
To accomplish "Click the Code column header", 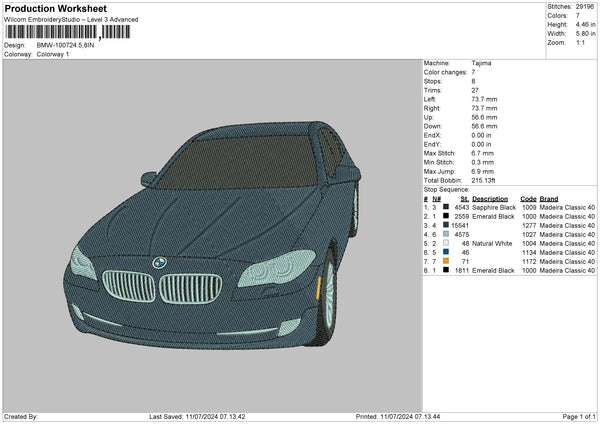I will (x=528, y=198).
